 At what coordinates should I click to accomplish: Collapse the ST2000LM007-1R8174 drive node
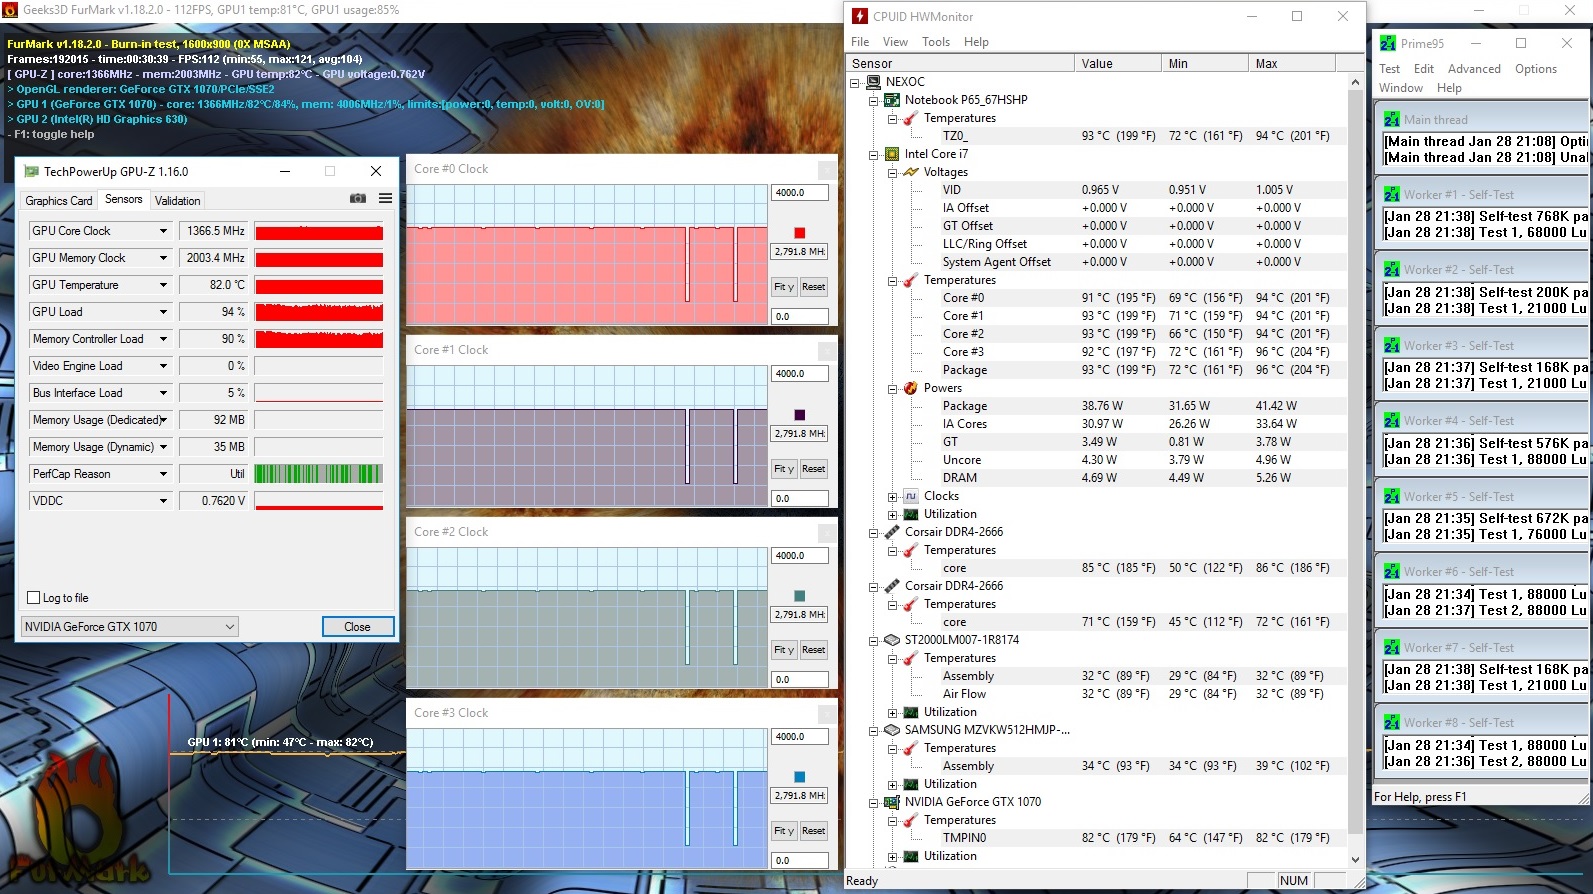tap(874, 640)
